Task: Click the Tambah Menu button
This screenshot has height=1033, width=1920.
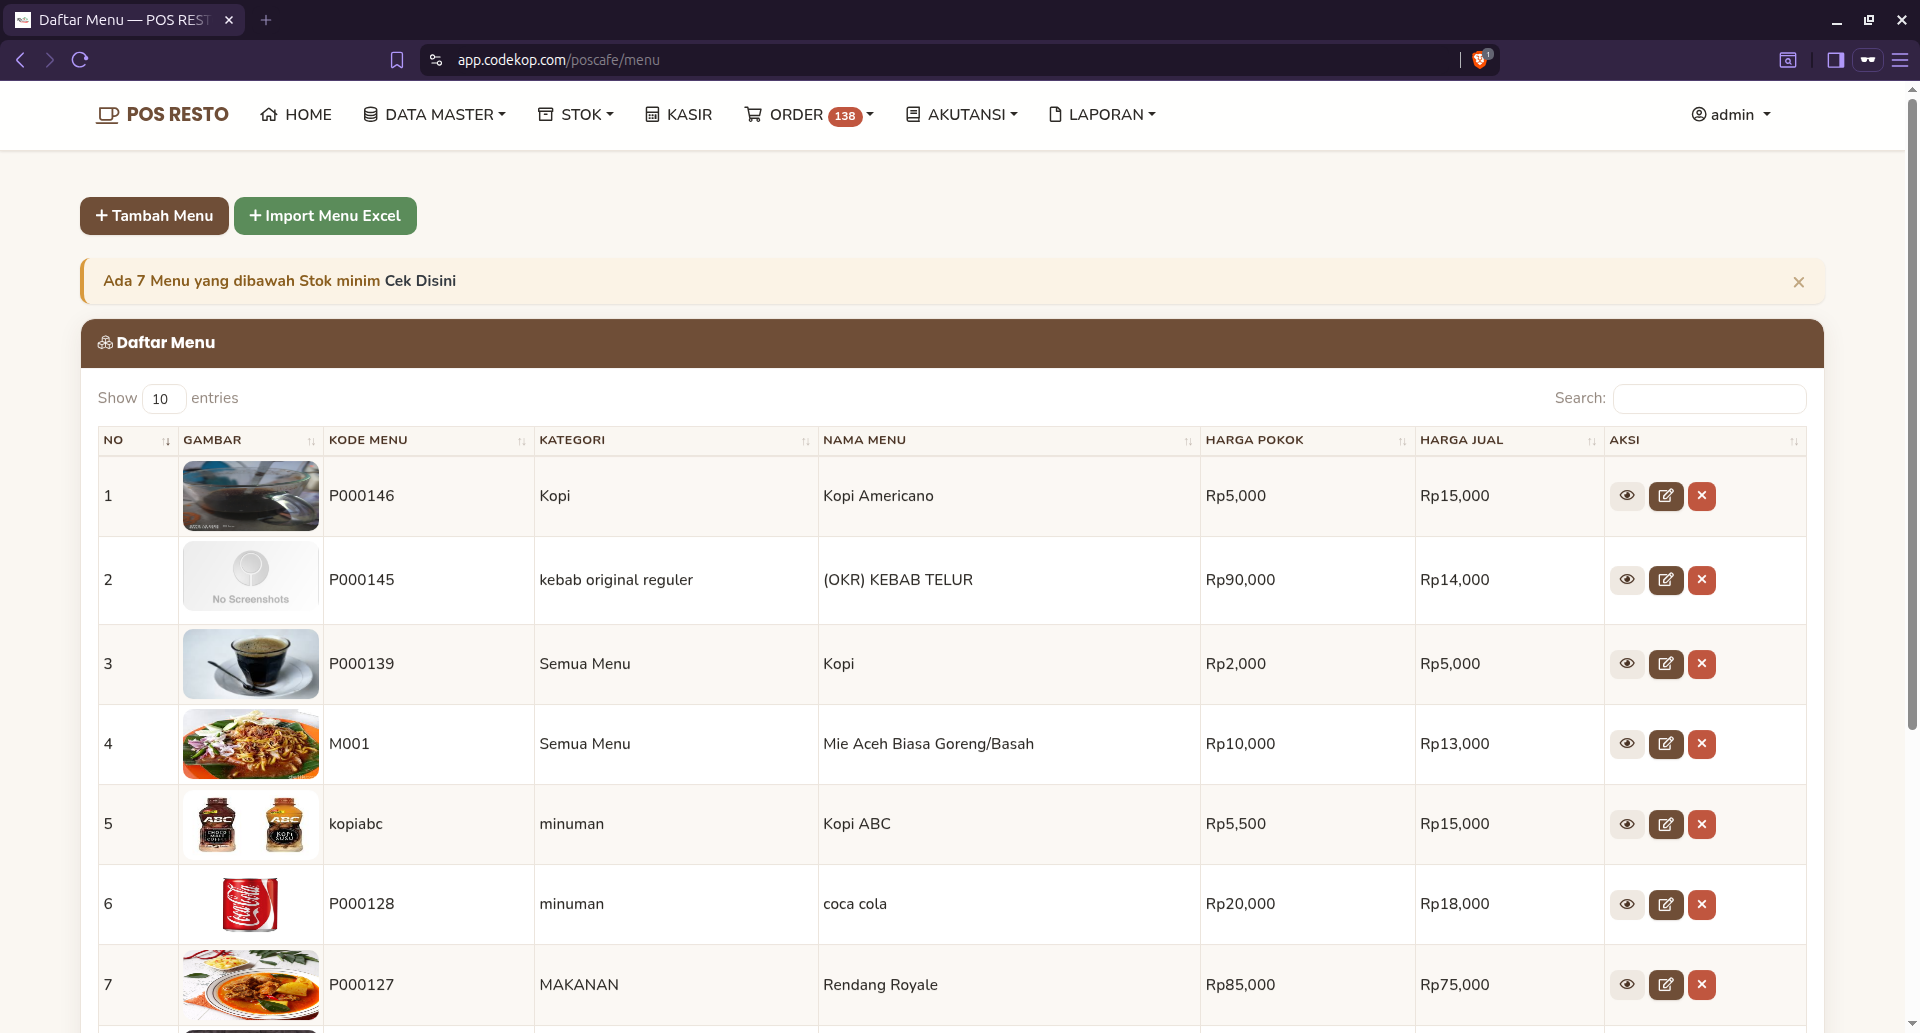Action: (154, 216)
